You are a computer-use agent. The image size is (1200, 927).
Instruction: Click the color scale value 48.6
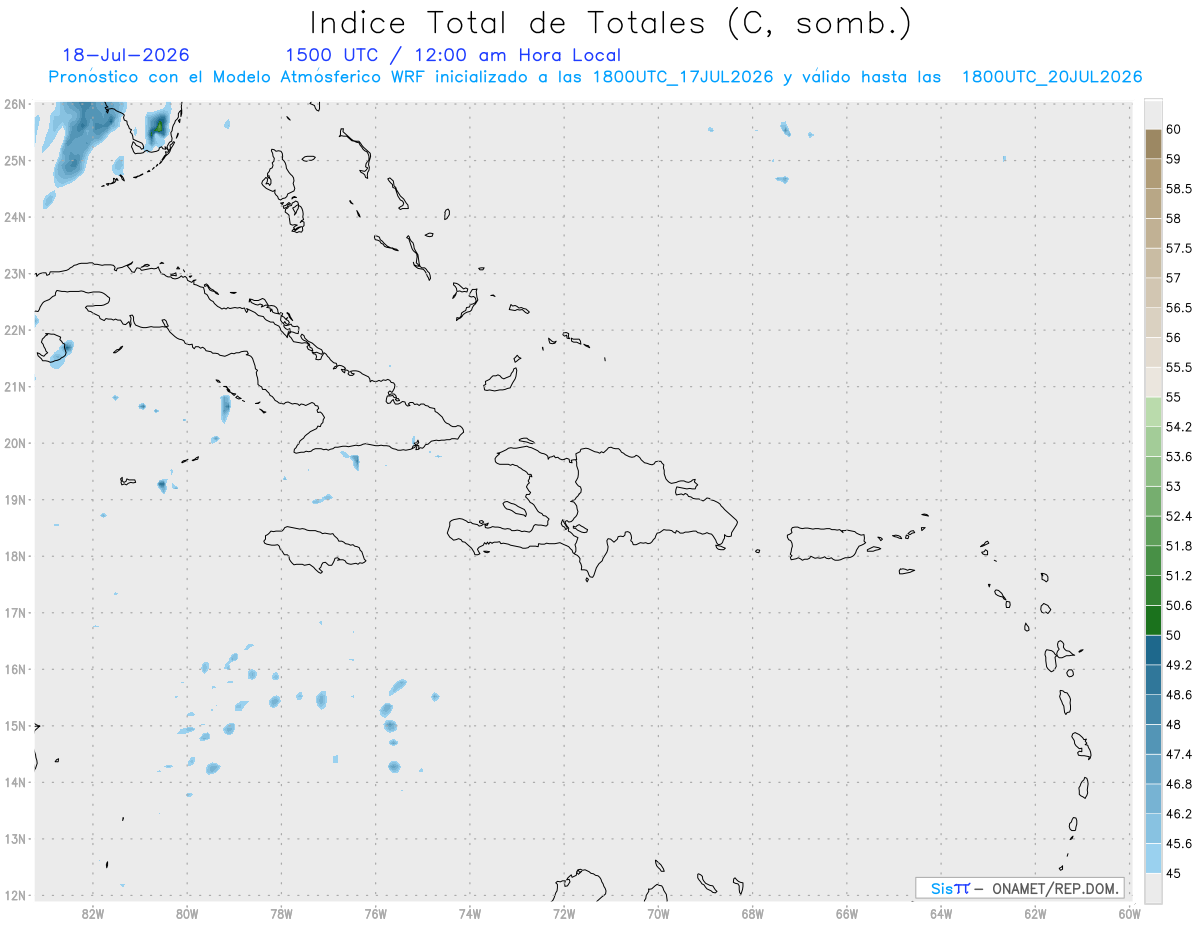pos(1178,695)
